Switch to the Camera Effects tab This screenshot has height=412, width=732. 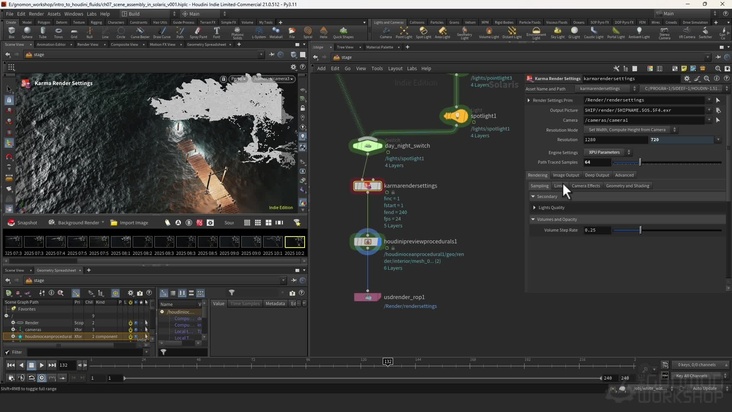[x=585, y=186]
